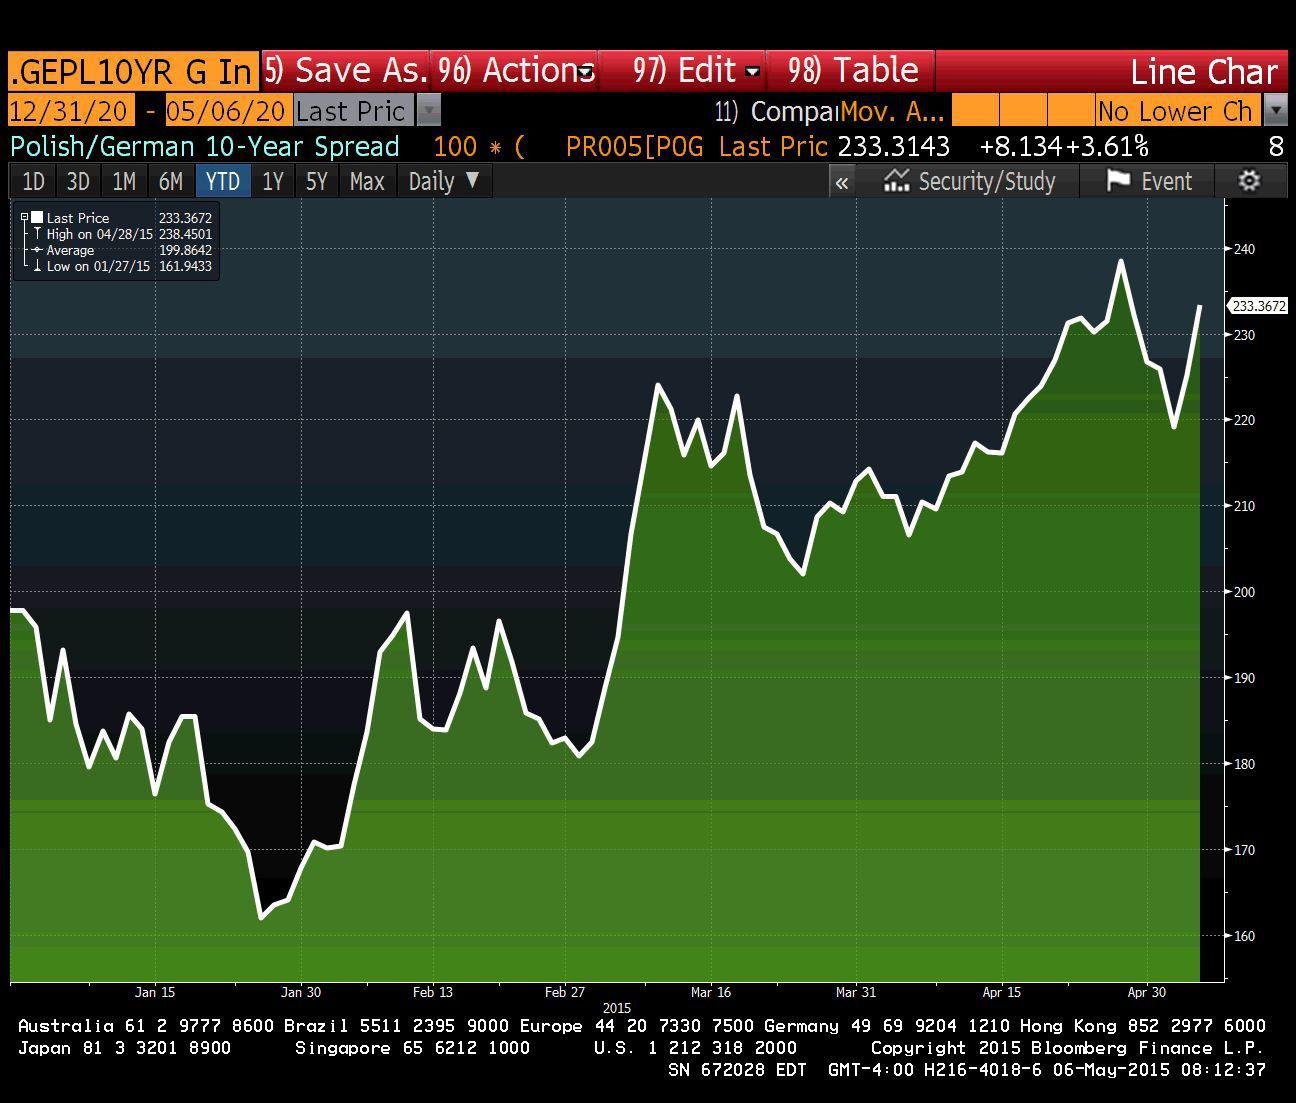
Task: Select the 1D time range
Action: coord(33,182)
